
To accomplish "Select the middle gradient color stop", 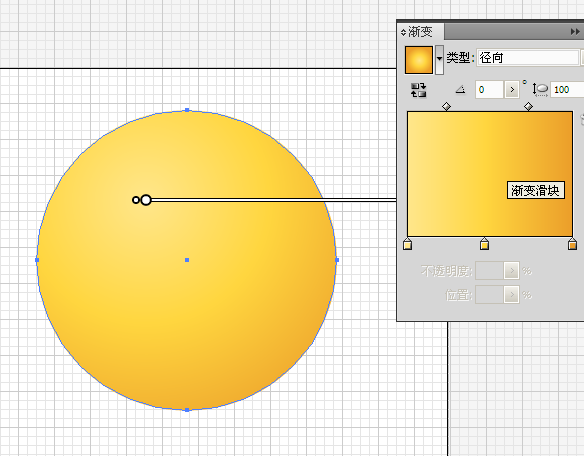I will 484,244.
